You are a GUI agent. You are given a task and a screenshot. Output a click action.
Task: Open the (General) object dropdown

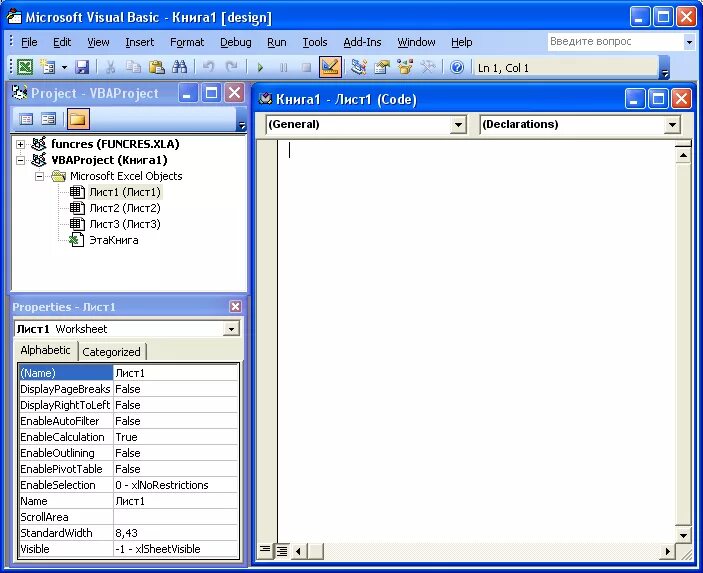[x=458, y=125]
